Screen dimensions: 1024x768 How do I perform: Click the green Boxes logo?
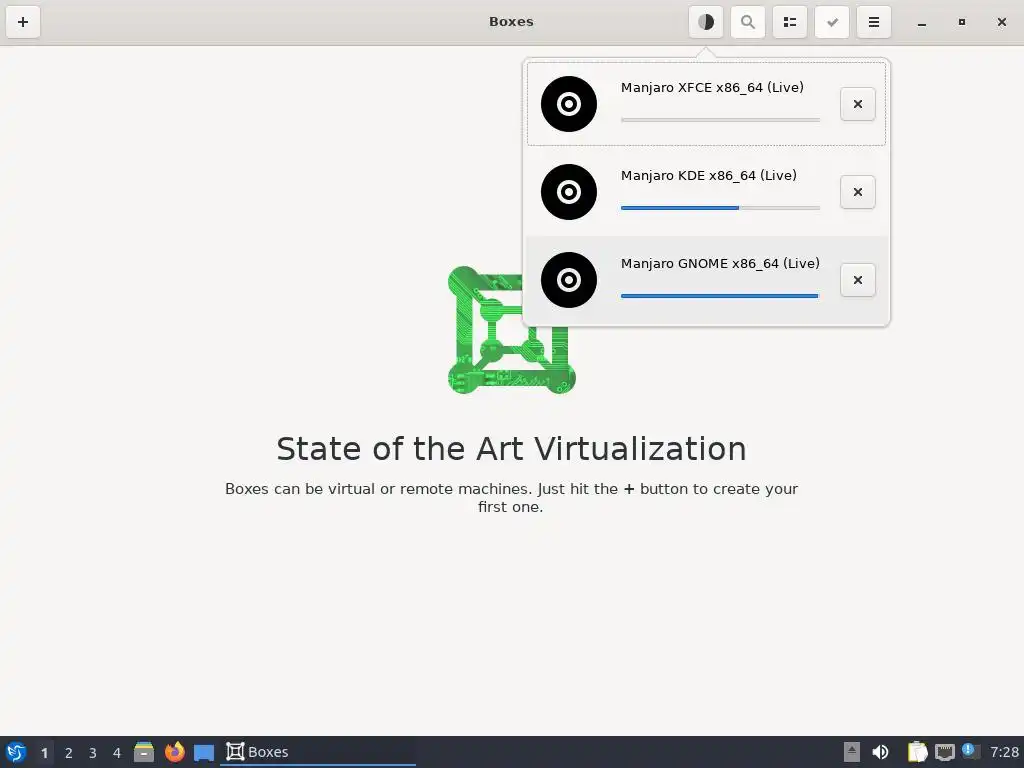511,330
